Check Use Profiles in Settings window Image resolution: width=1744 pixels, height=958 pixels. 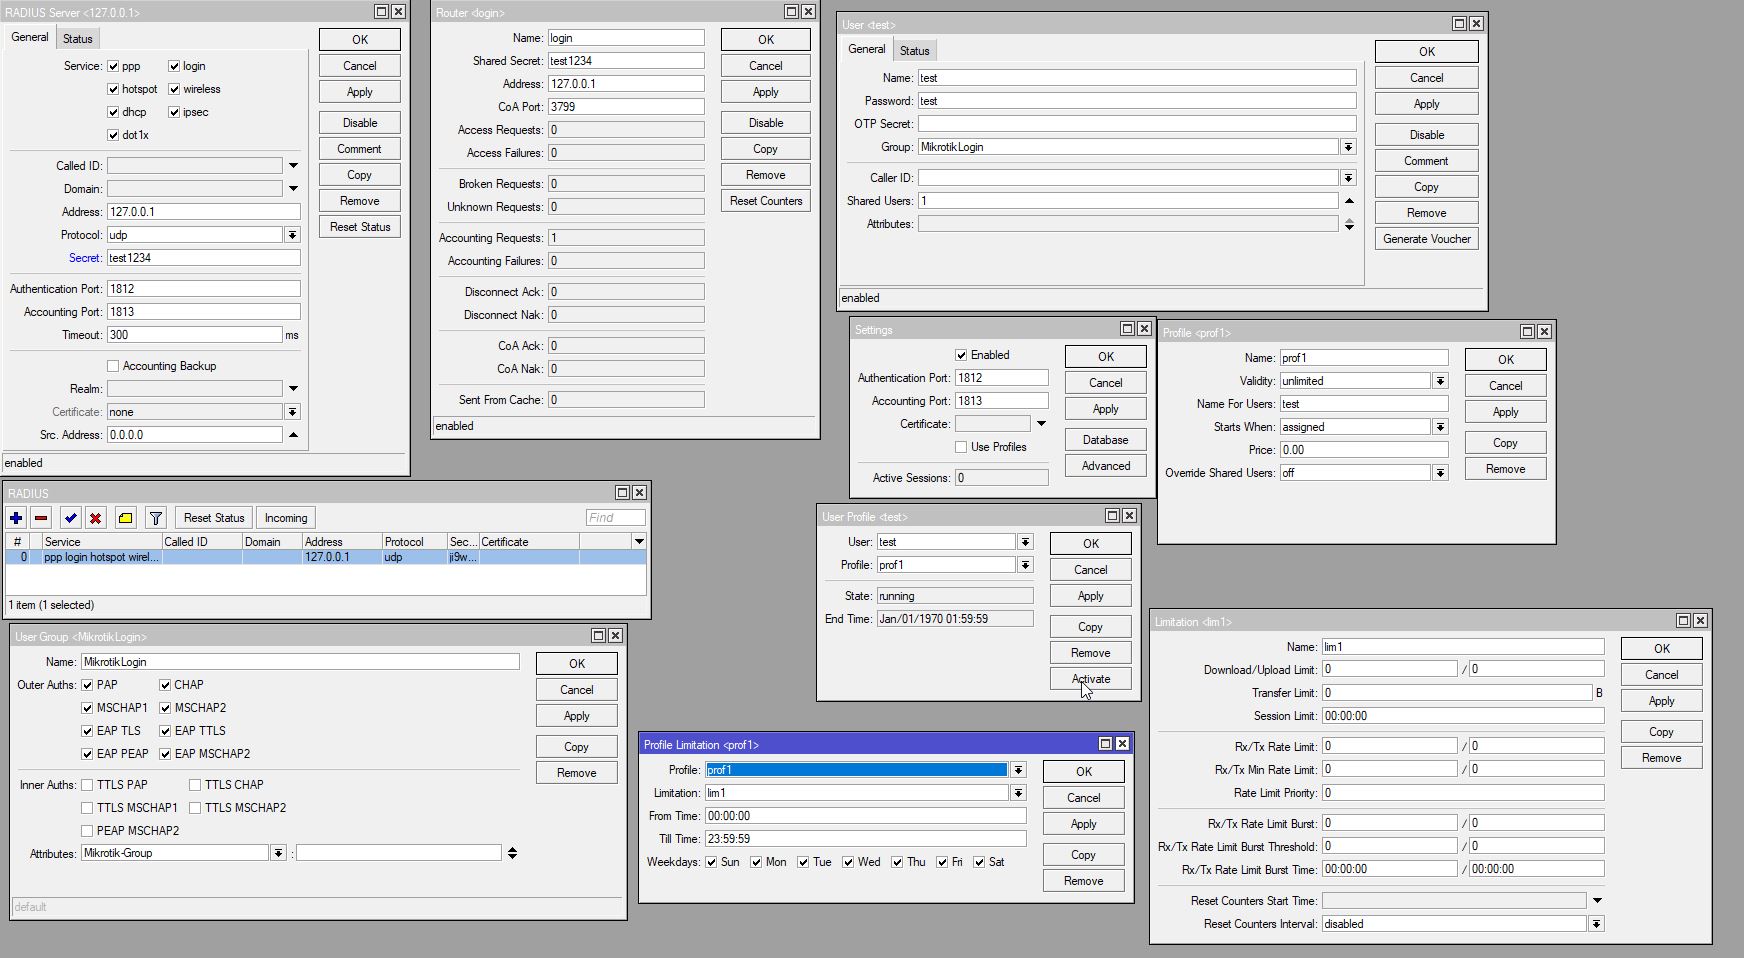(x=961, y=447)
